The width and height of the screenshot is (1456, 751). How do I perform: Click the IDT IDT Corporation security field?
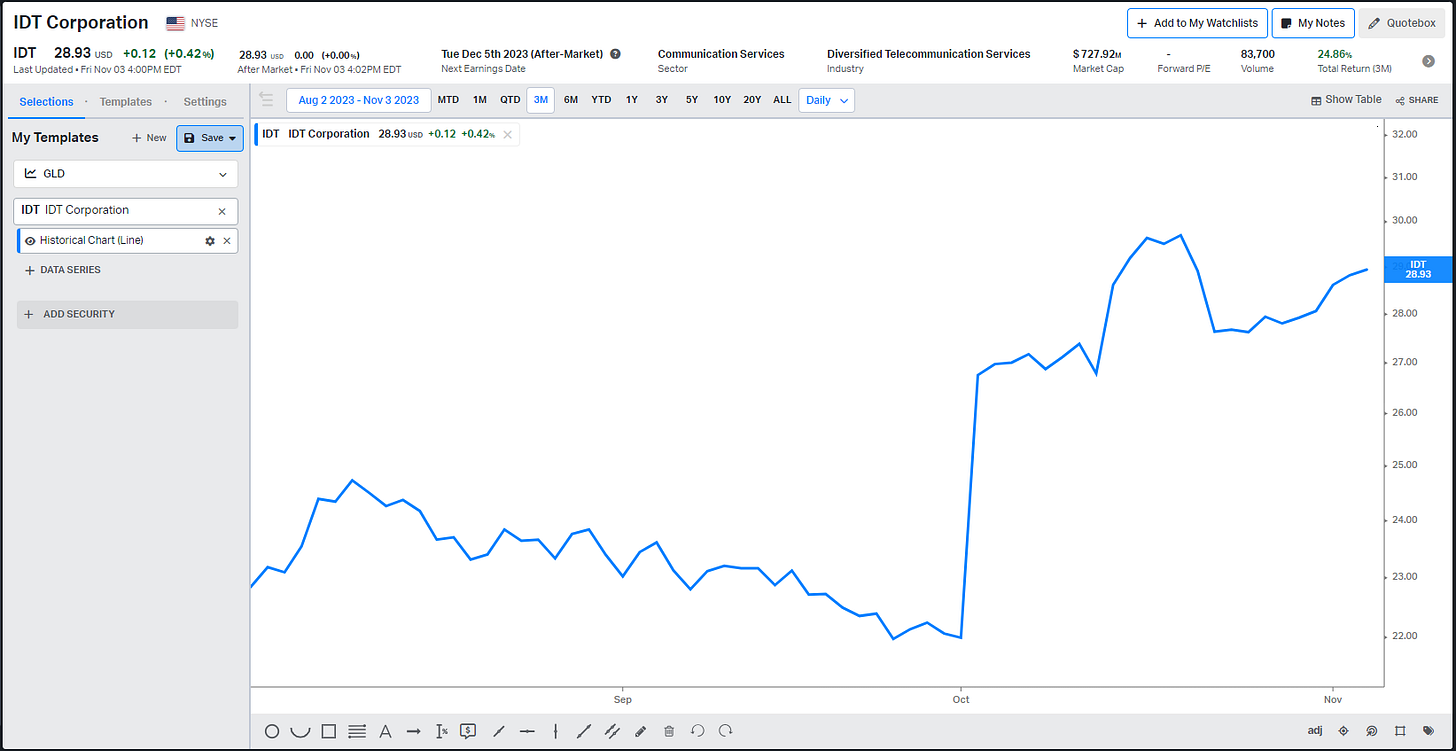tap(126, 211)
